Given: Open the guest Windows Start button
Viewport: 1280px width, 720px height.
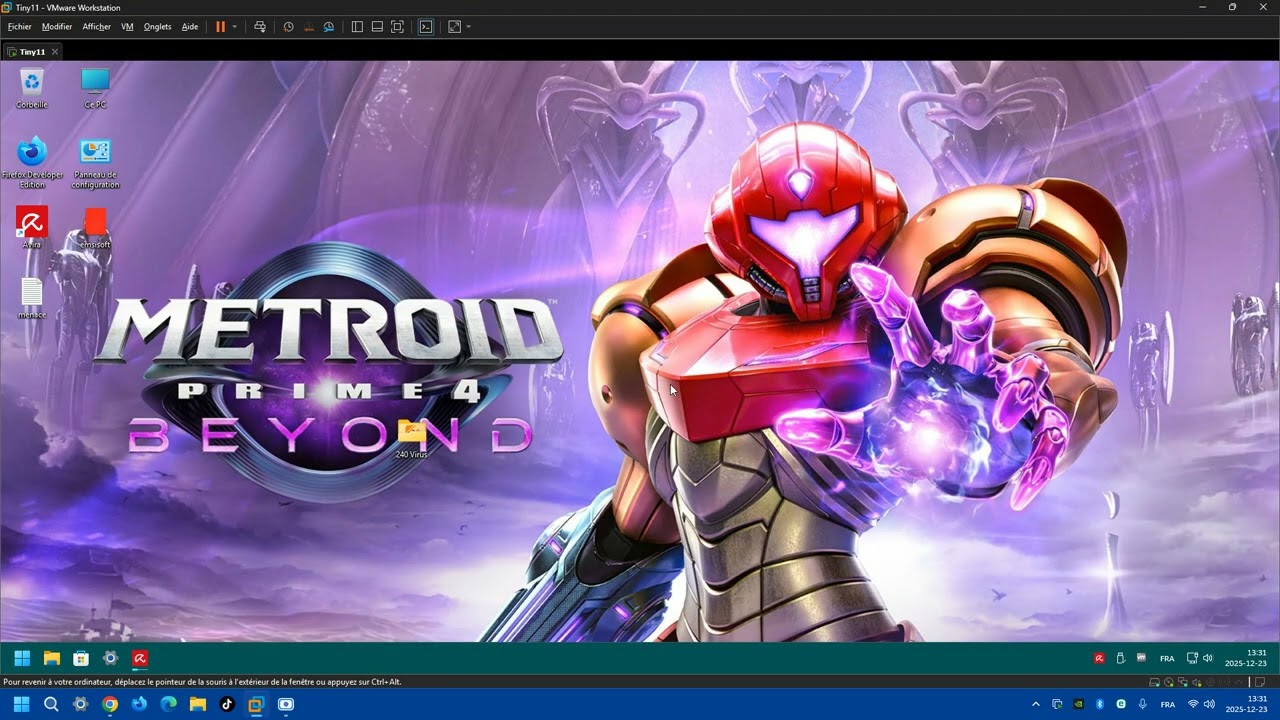Looking at the screenshot, I should pos(21,658).
